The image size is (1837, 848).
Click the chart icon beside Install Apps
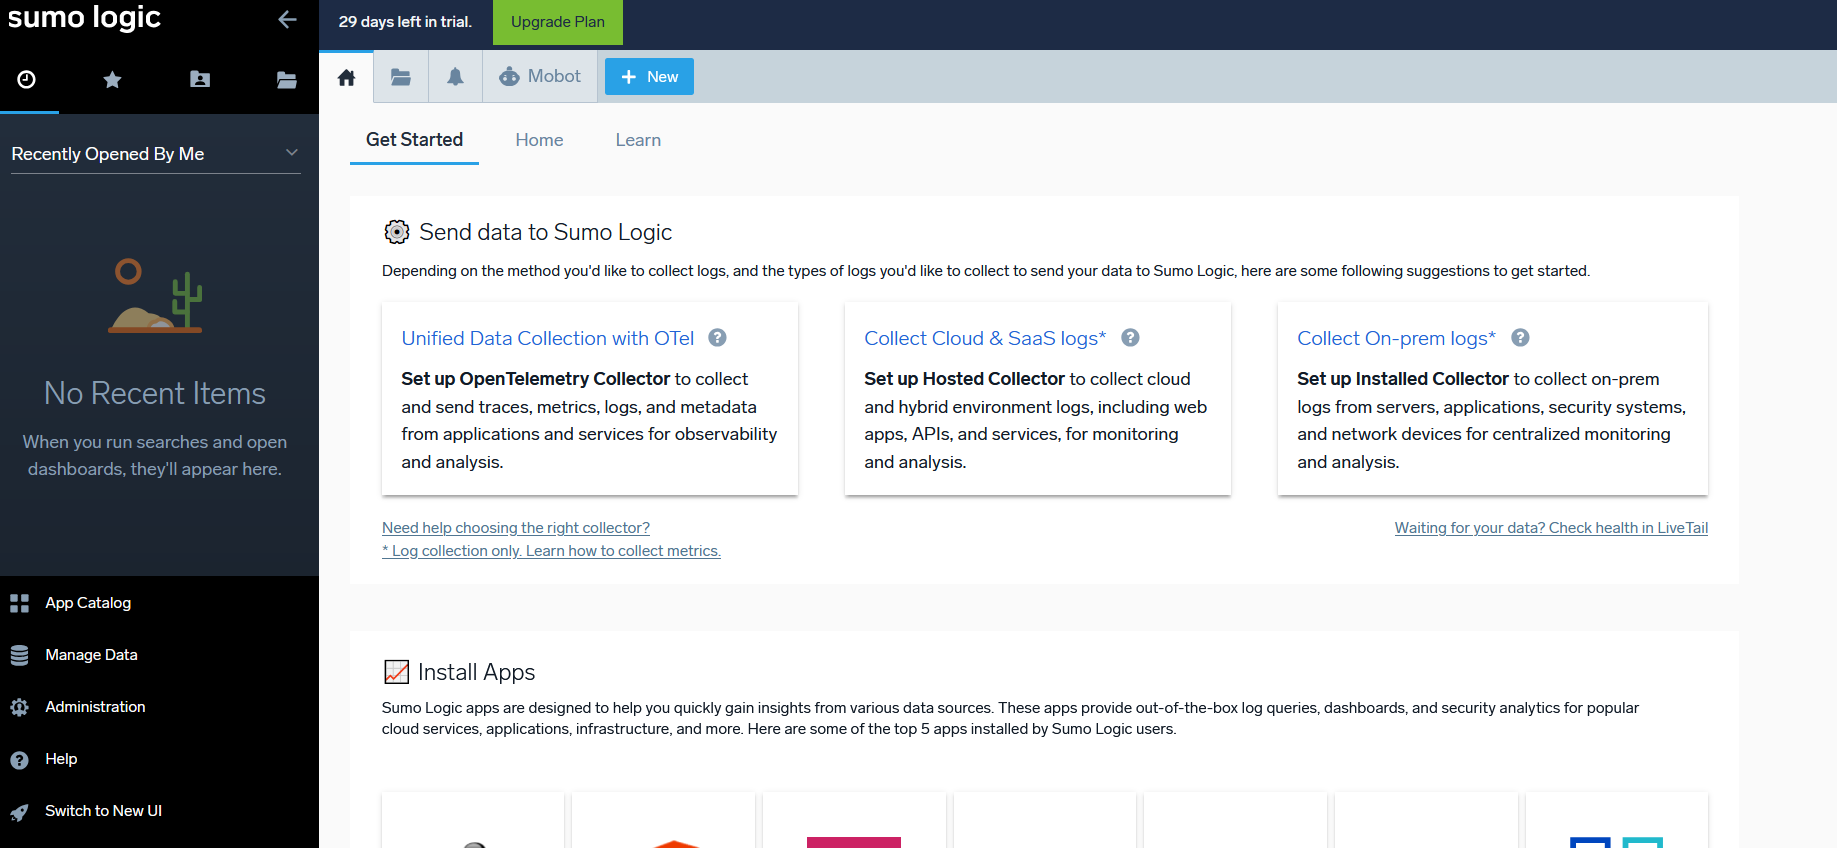coord(397,672)
